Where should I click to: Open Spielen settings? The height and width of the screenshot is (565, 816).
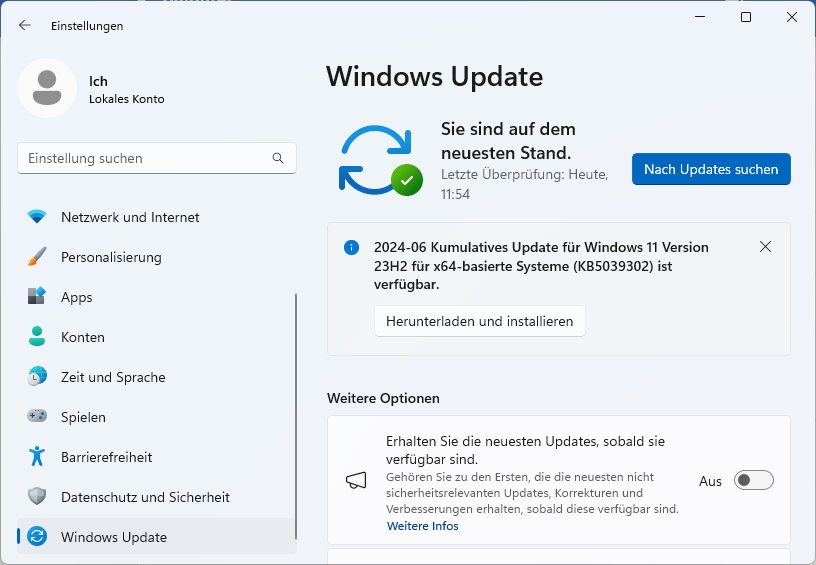point(156,417)
